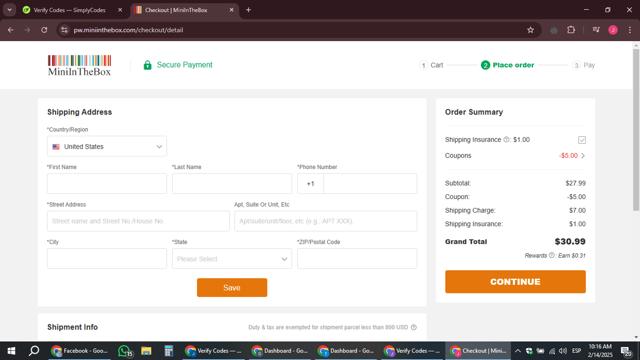This screenshot has width=640, height=360.
Task: Reload the checkout page
Action: [x=44, y=30]
